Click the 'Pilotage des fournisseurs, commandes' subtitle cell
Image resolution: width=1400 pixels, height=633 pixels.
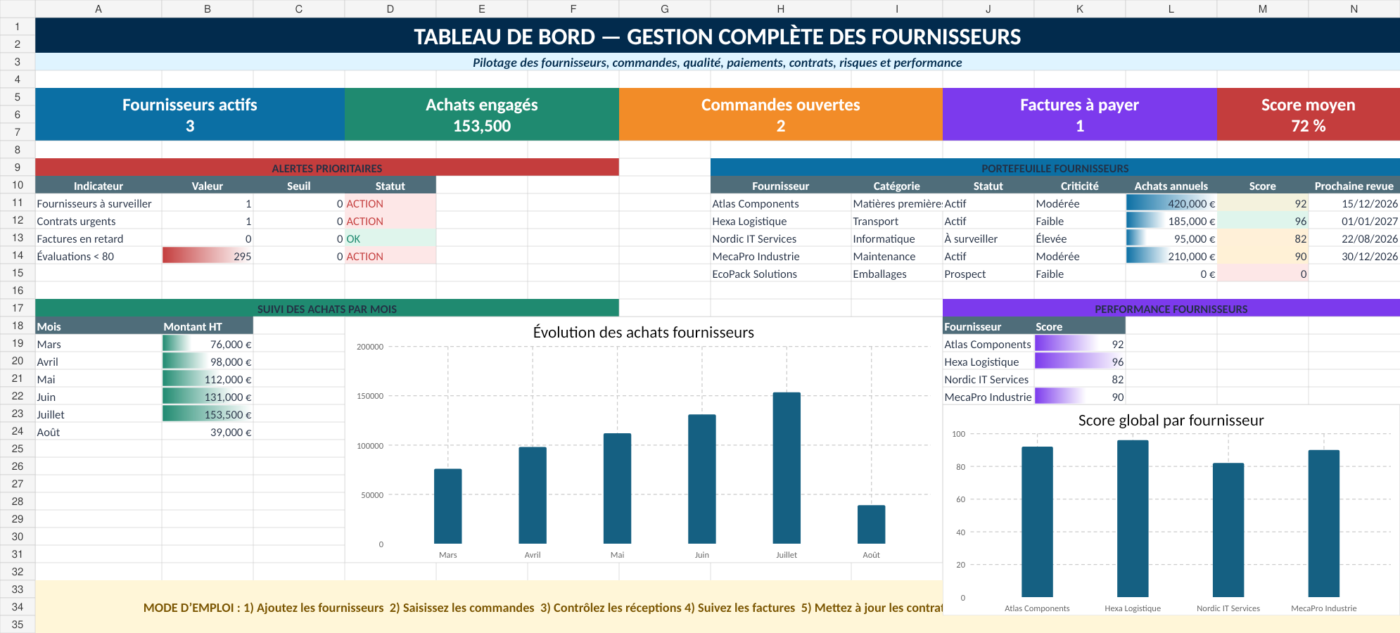[x=717, y=62]
